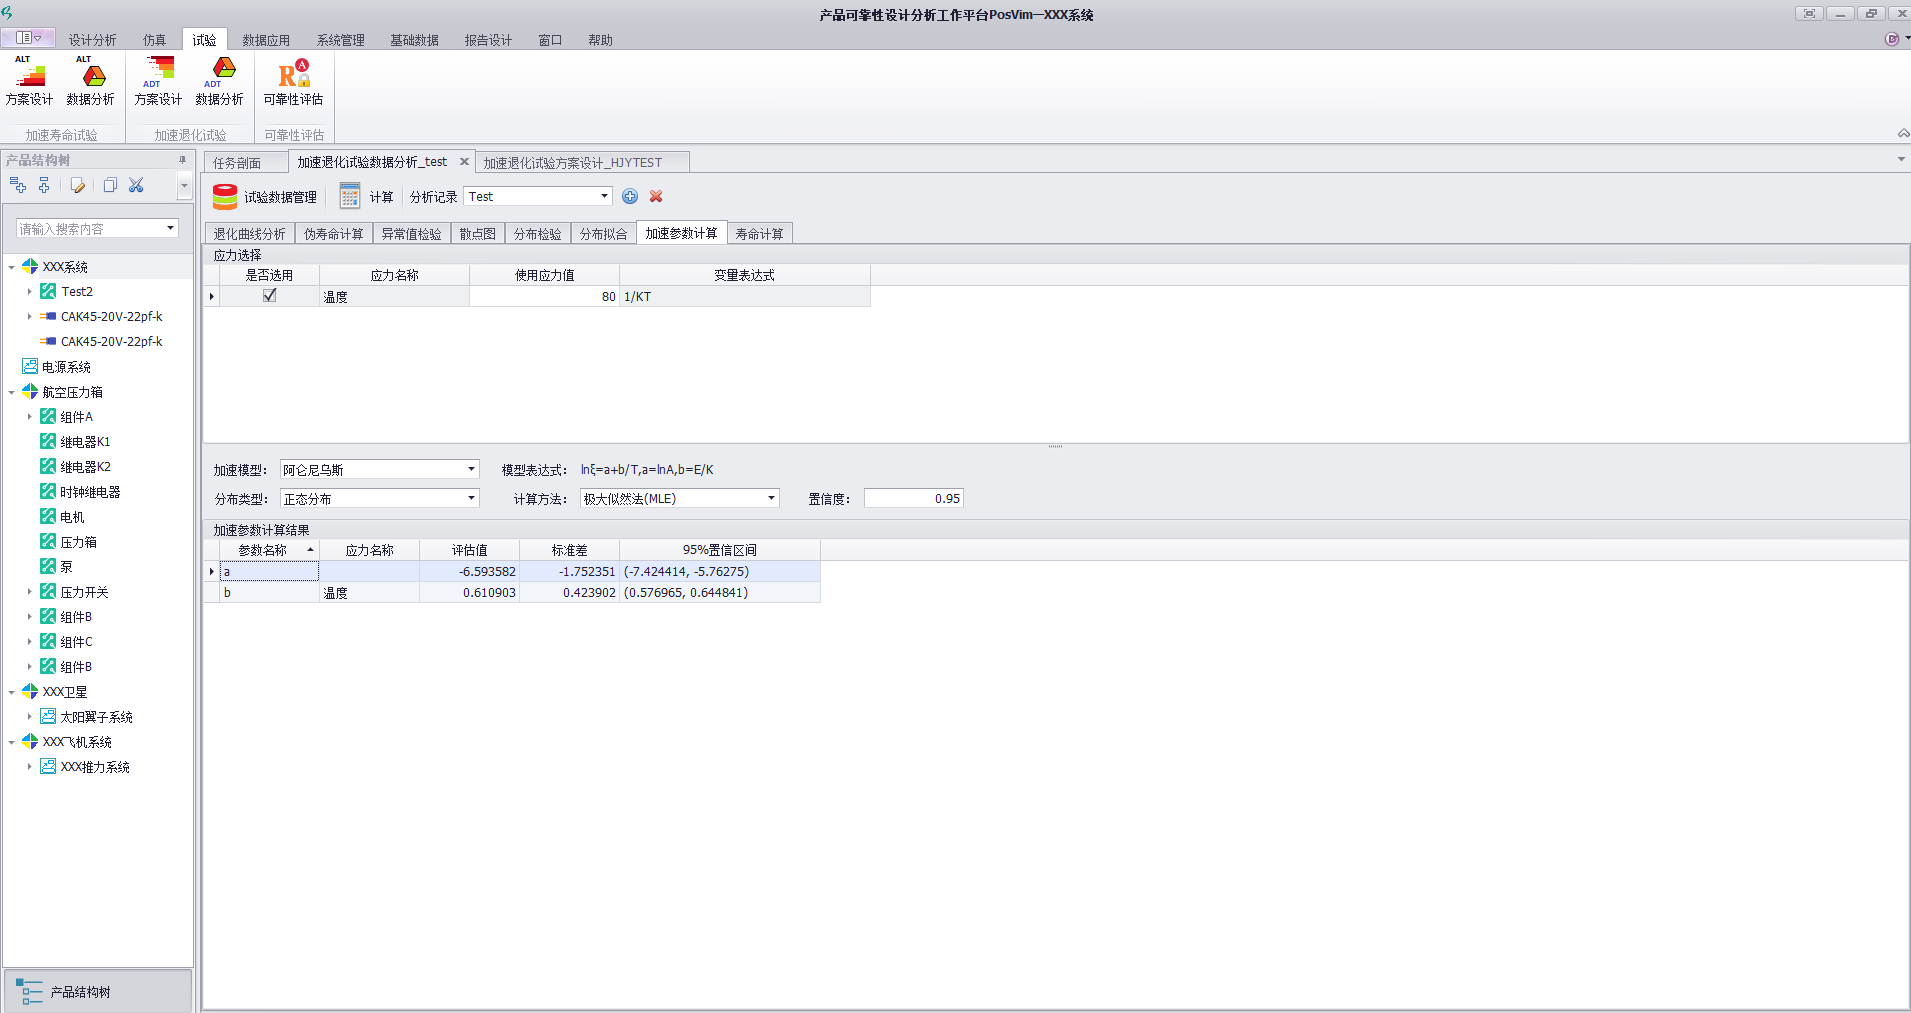This screenshot has height=1013, width=1911.
Task: Open 试验数据管理 database icon
Action: 225,197
